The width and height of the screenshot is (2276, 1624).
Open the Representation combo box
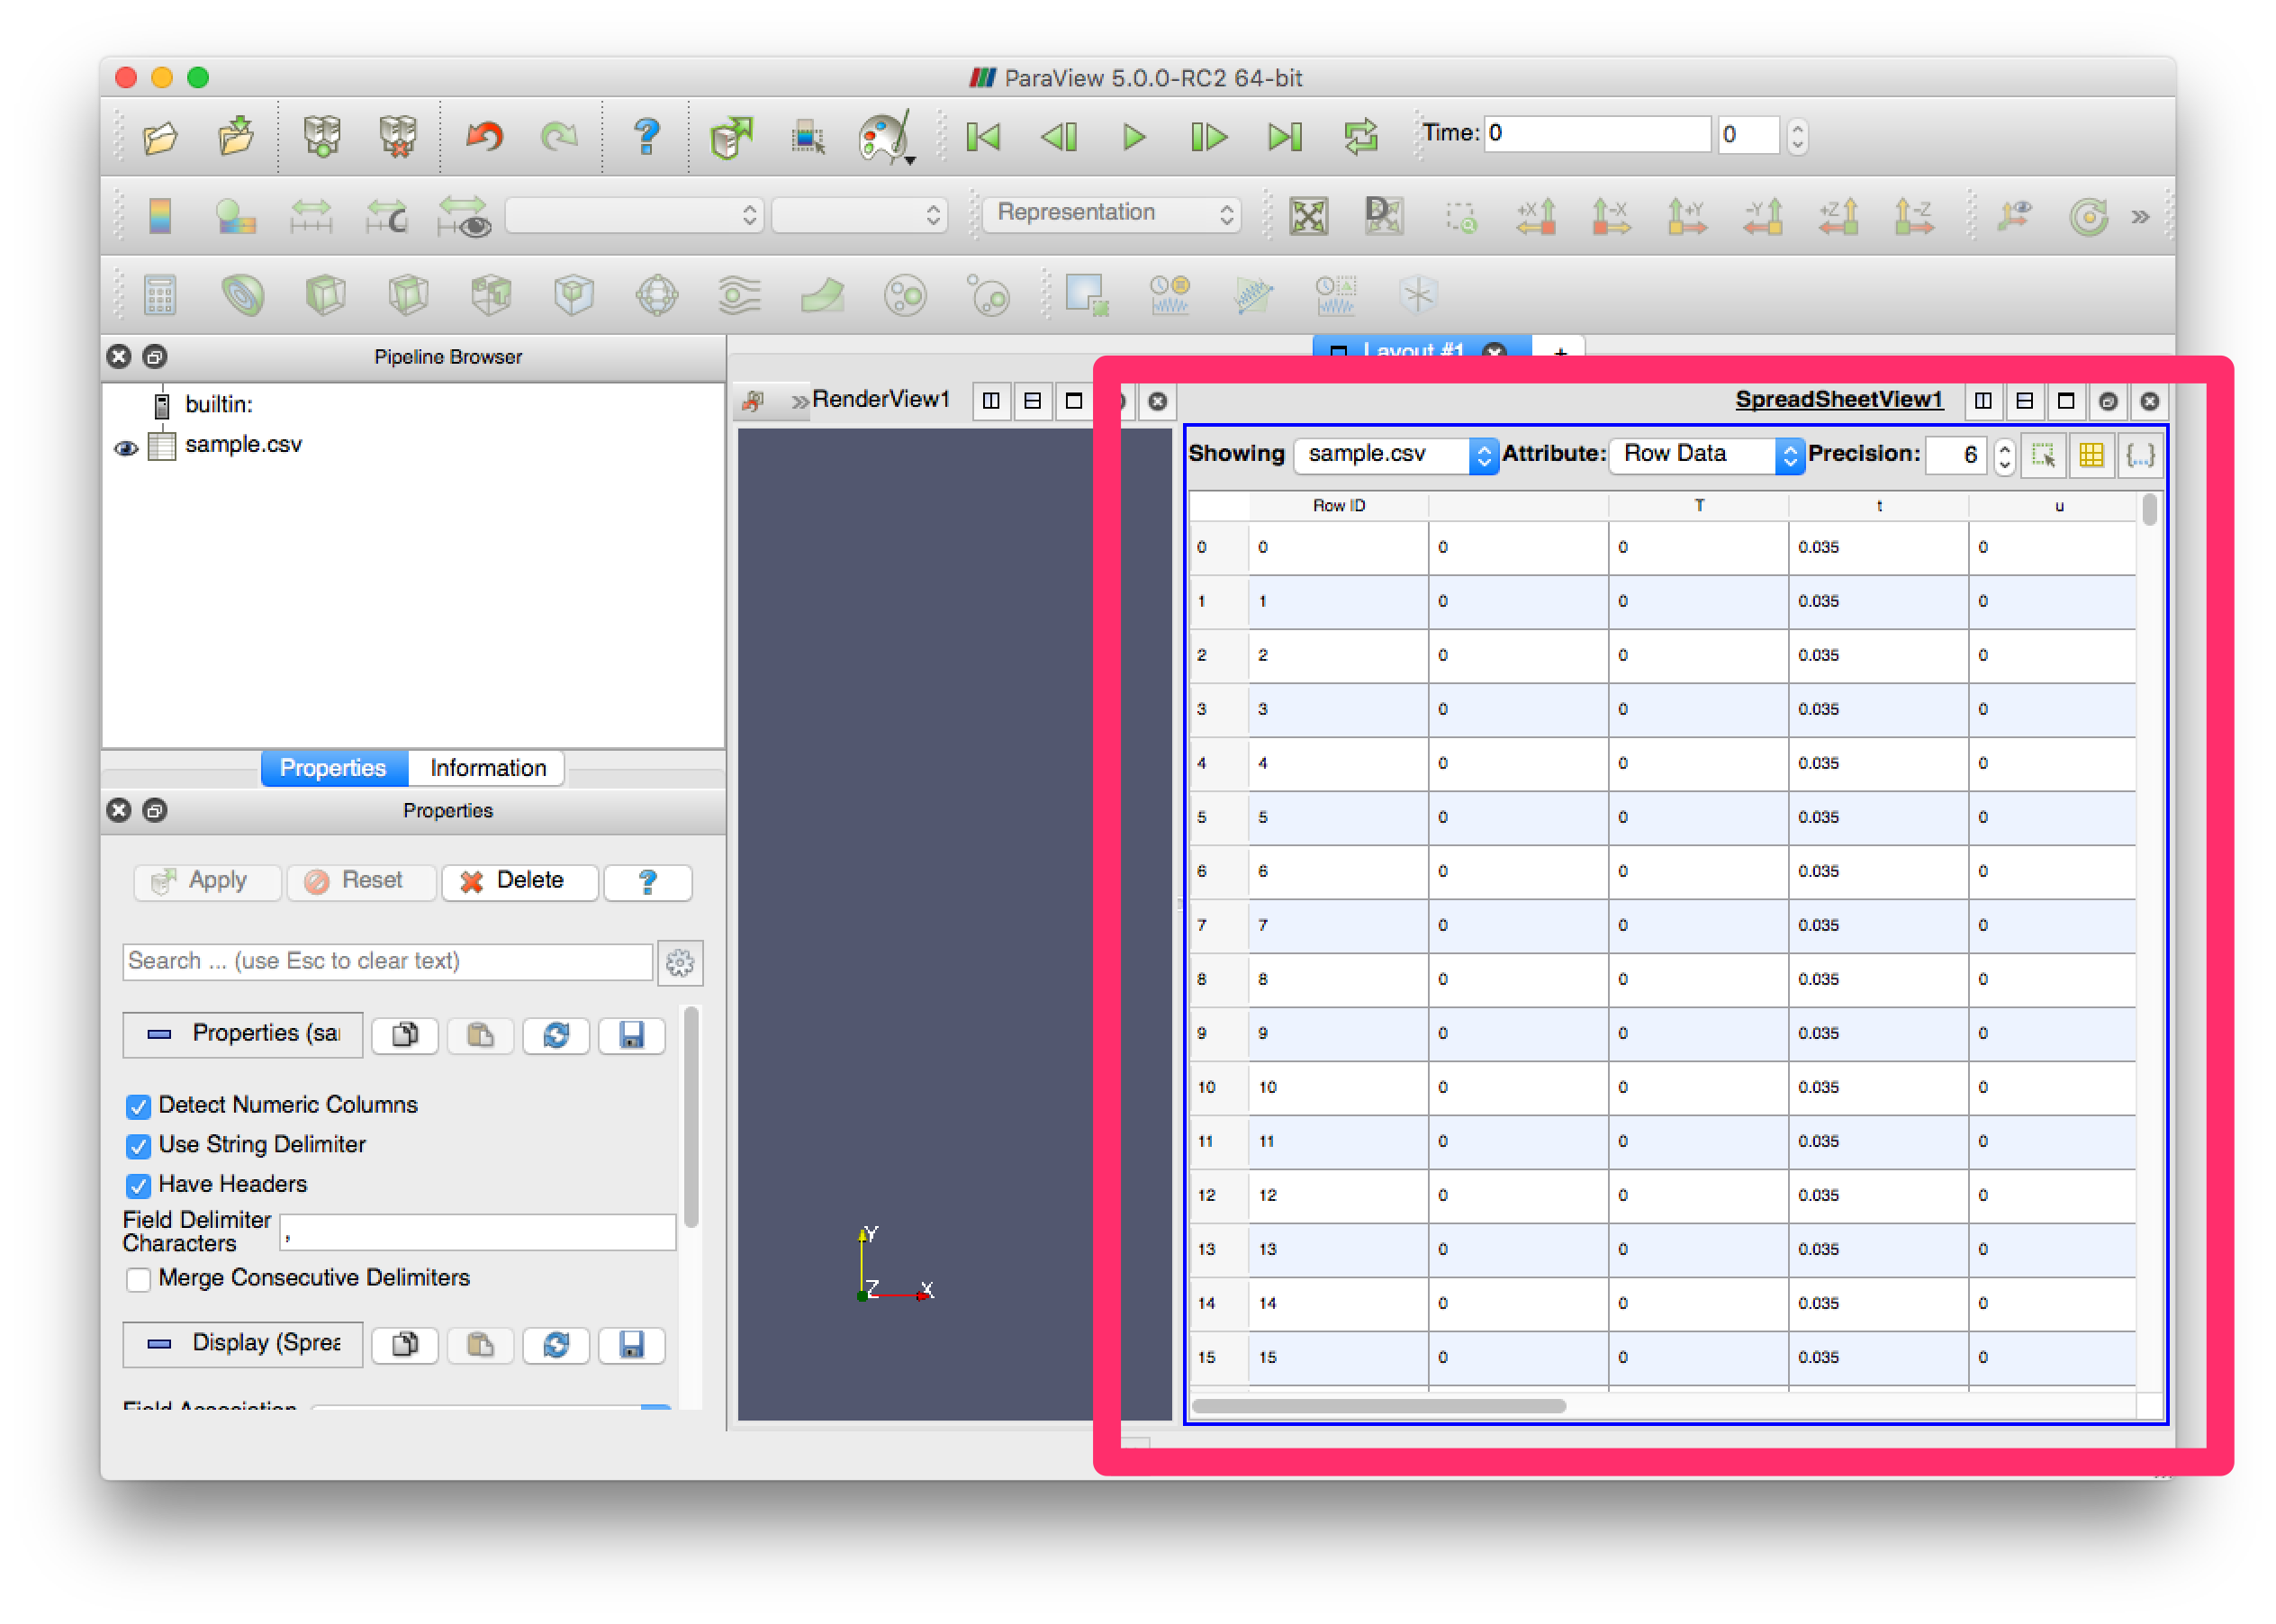1111,213
